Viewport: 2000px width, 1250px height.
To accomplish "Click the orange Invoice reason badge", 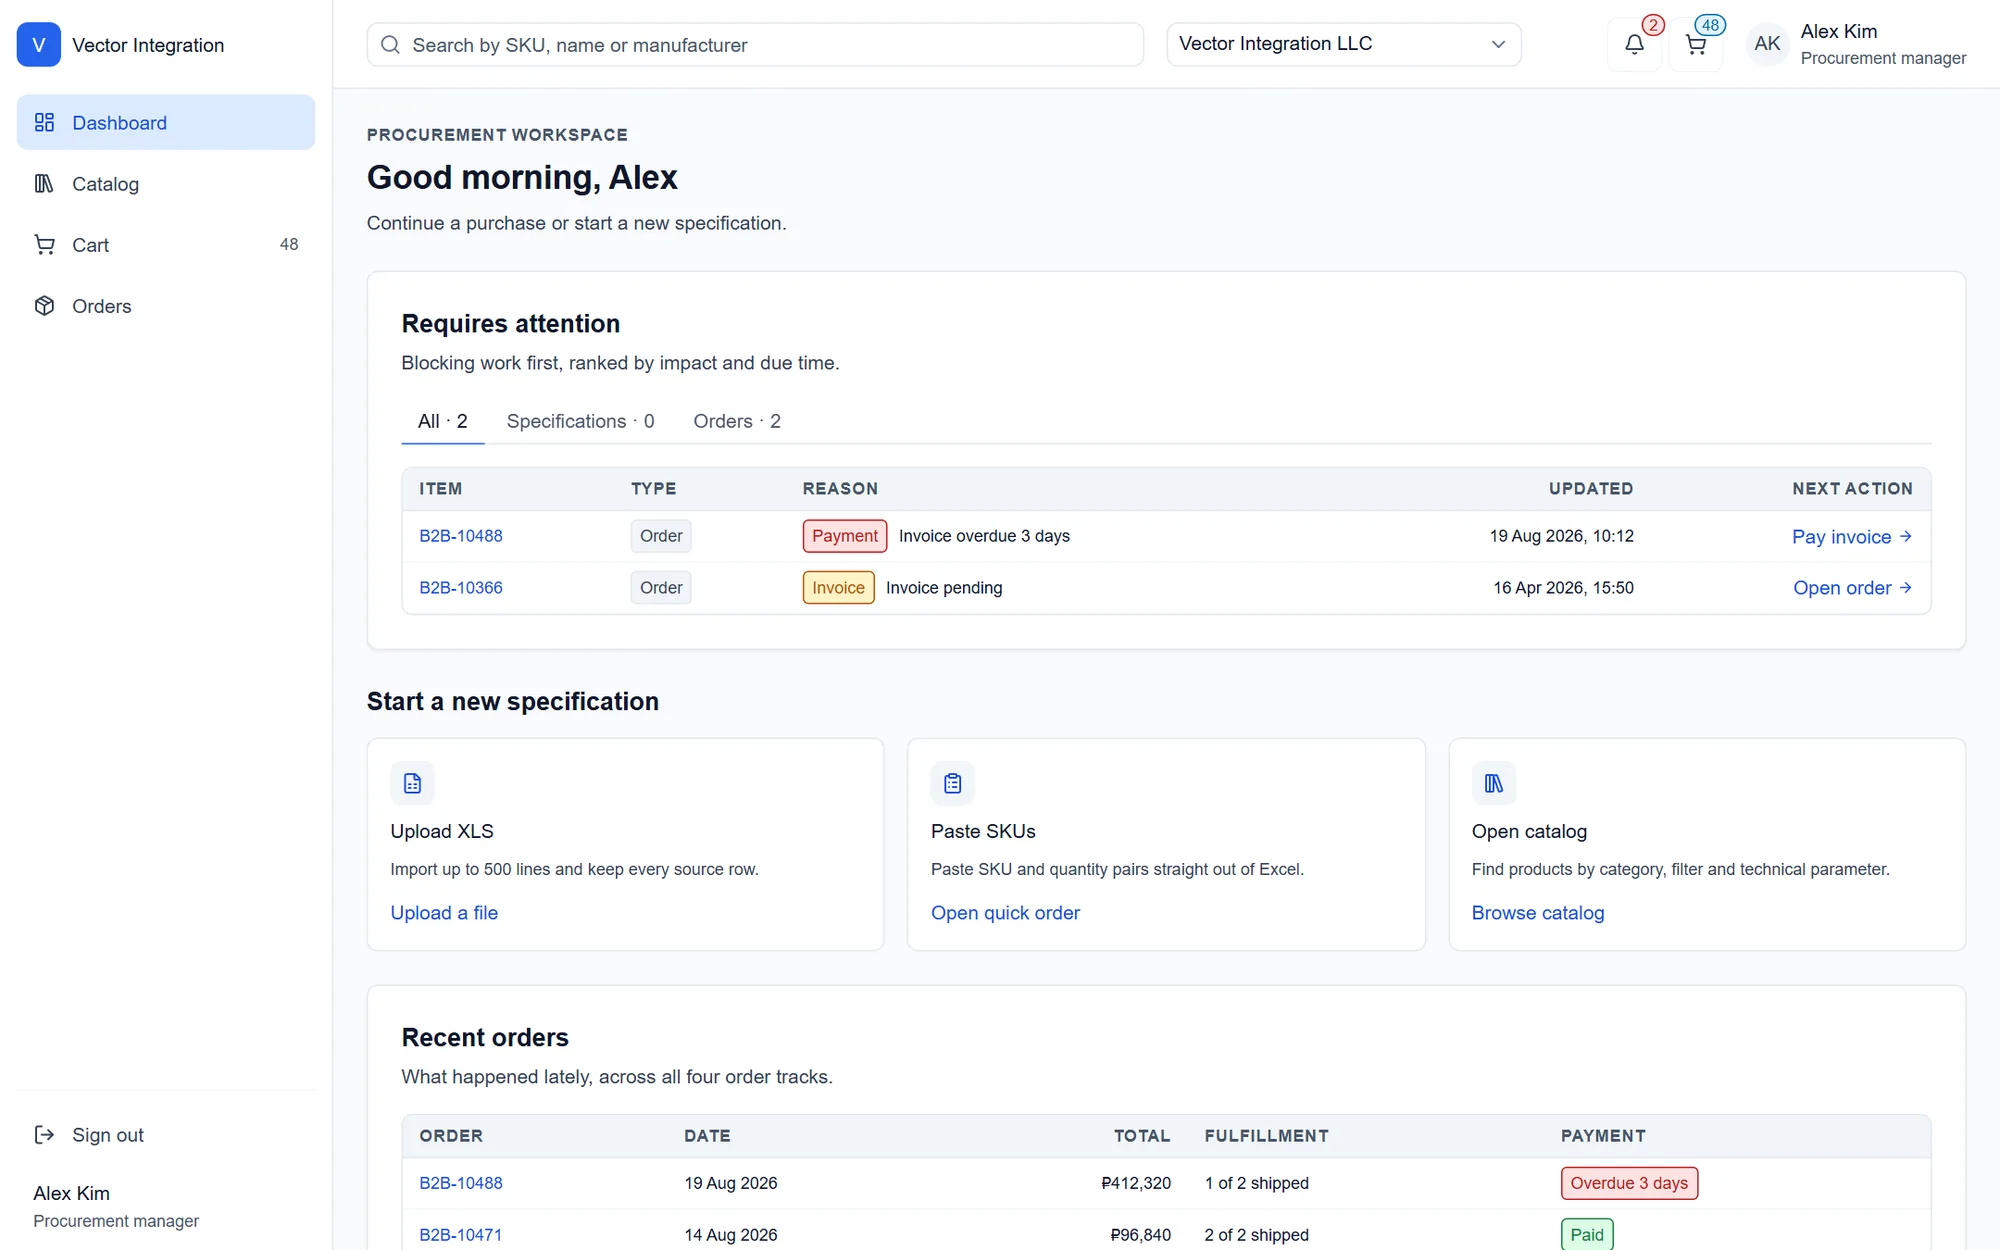I will point(839,588).
